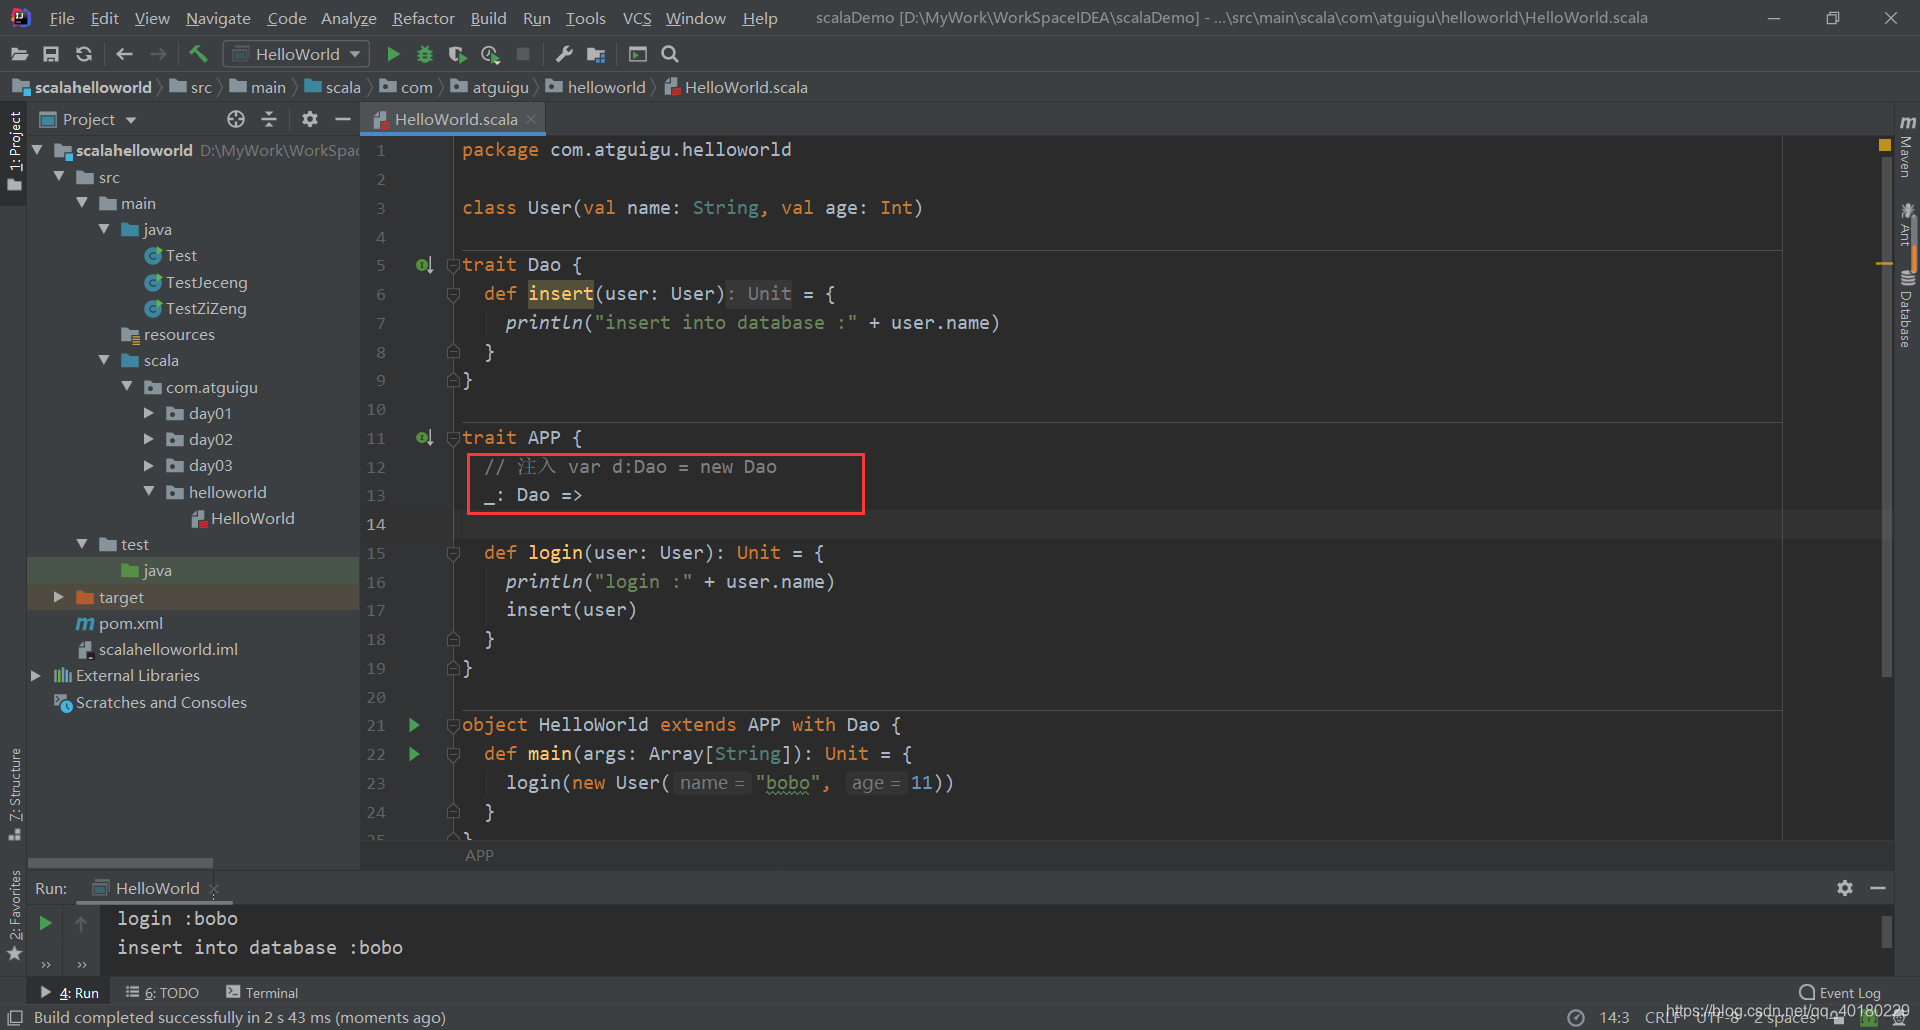Click the implemented marker on line 5
This screenshot has width=1920, height=1030.
[x=424, y=265]
